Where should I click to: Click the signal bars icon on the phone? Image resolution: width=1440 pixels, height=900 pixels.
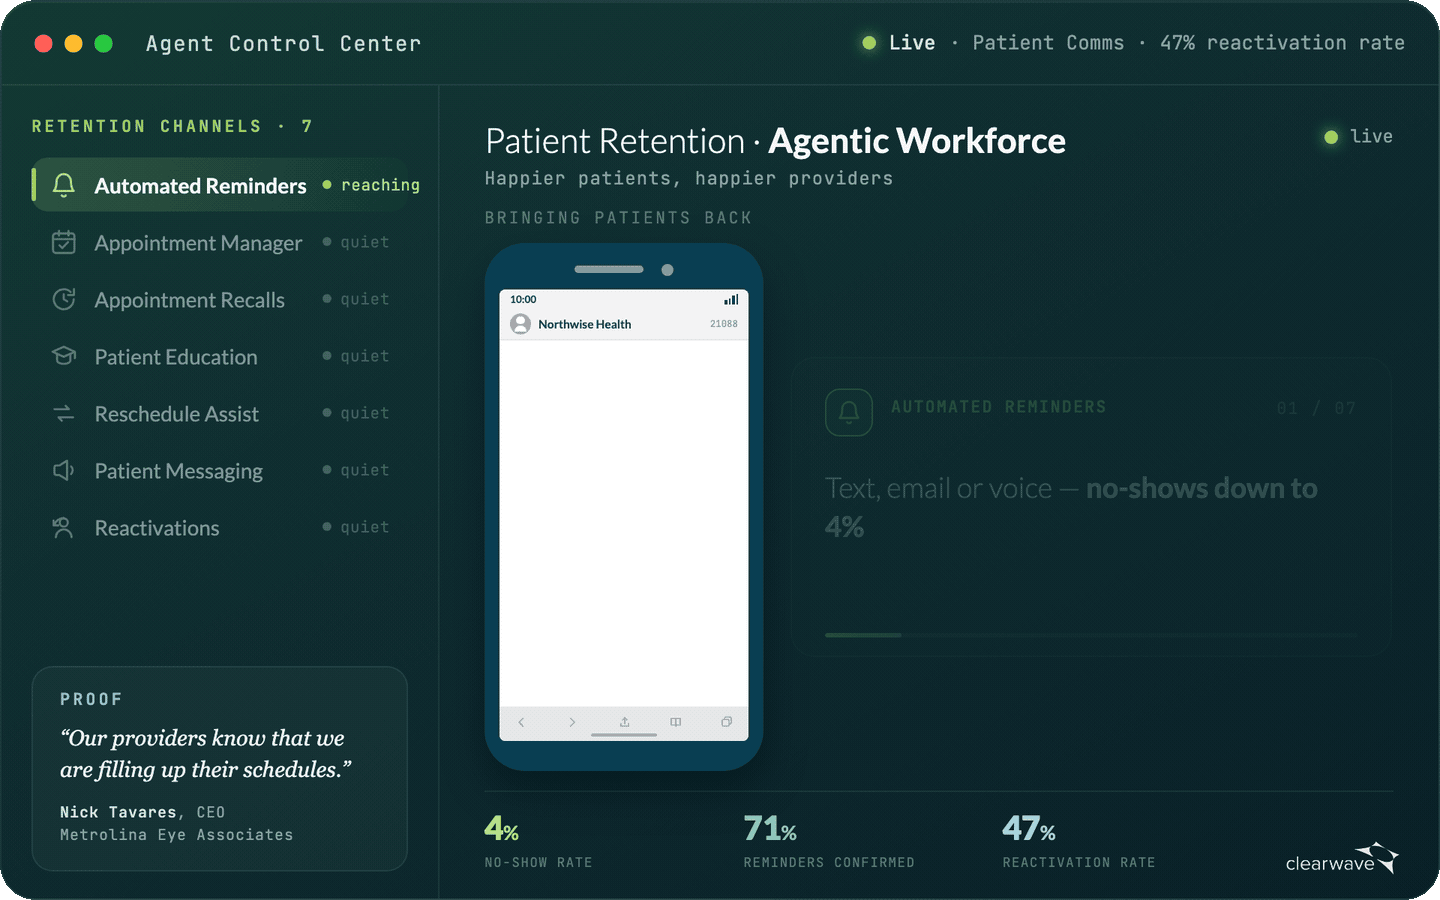[x=731, y=299]
